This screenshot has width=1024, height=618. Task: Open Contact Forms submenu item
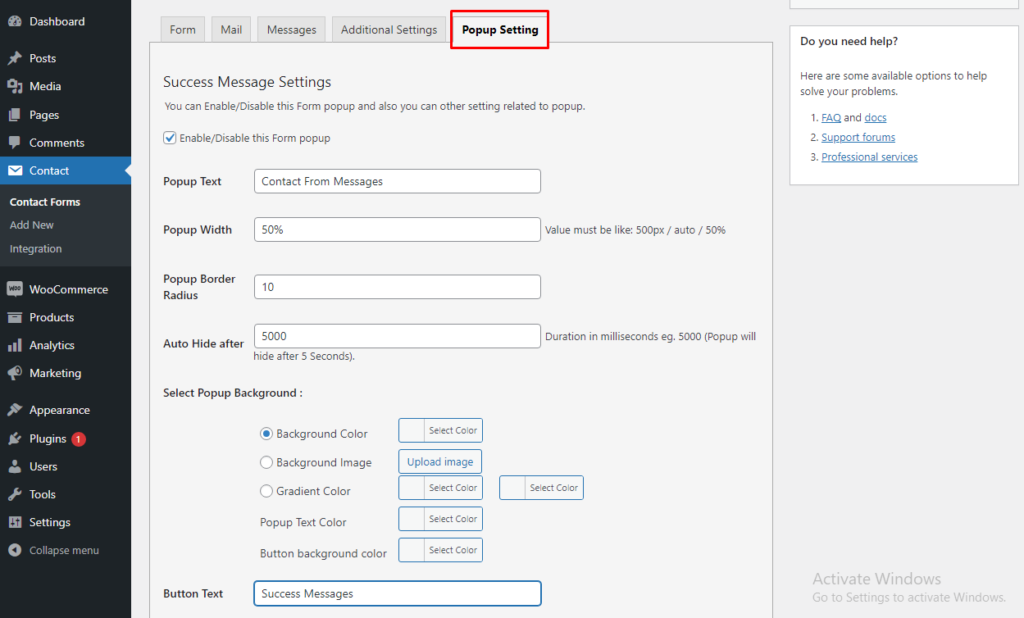[x=45, y=202]
